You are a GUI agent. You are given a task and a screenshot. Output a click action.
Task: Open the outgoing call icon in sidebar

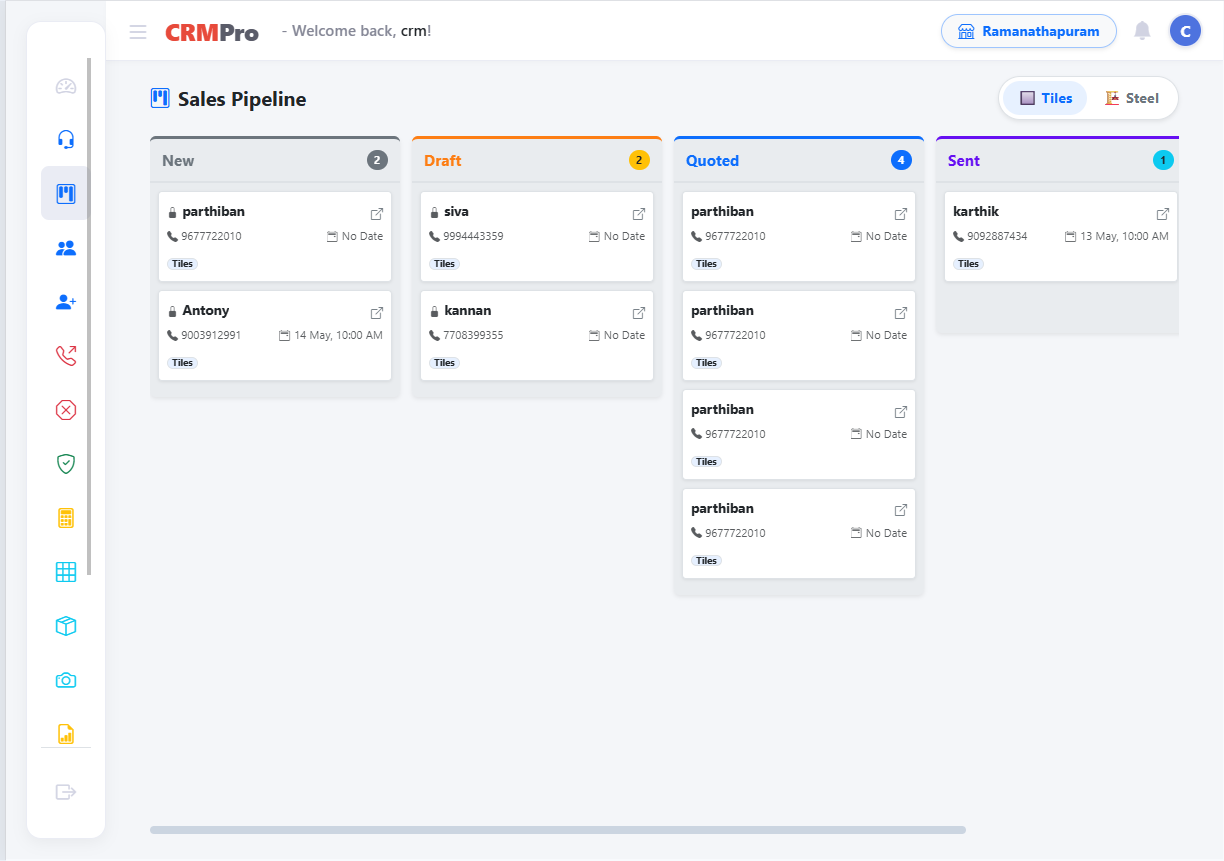pyautogui.click(x=66, y=355)
